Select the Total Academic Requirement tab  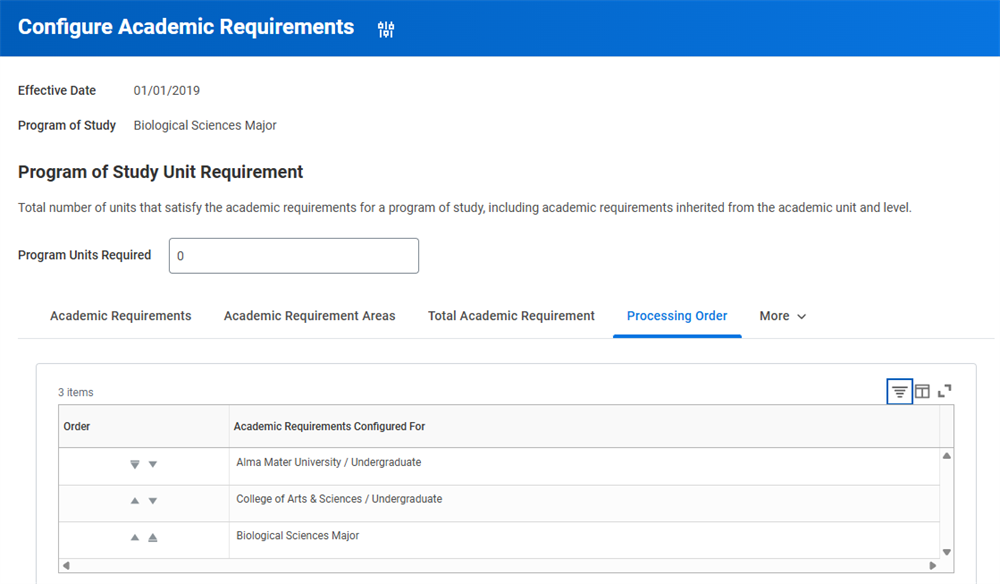click(x=511, y=316)
